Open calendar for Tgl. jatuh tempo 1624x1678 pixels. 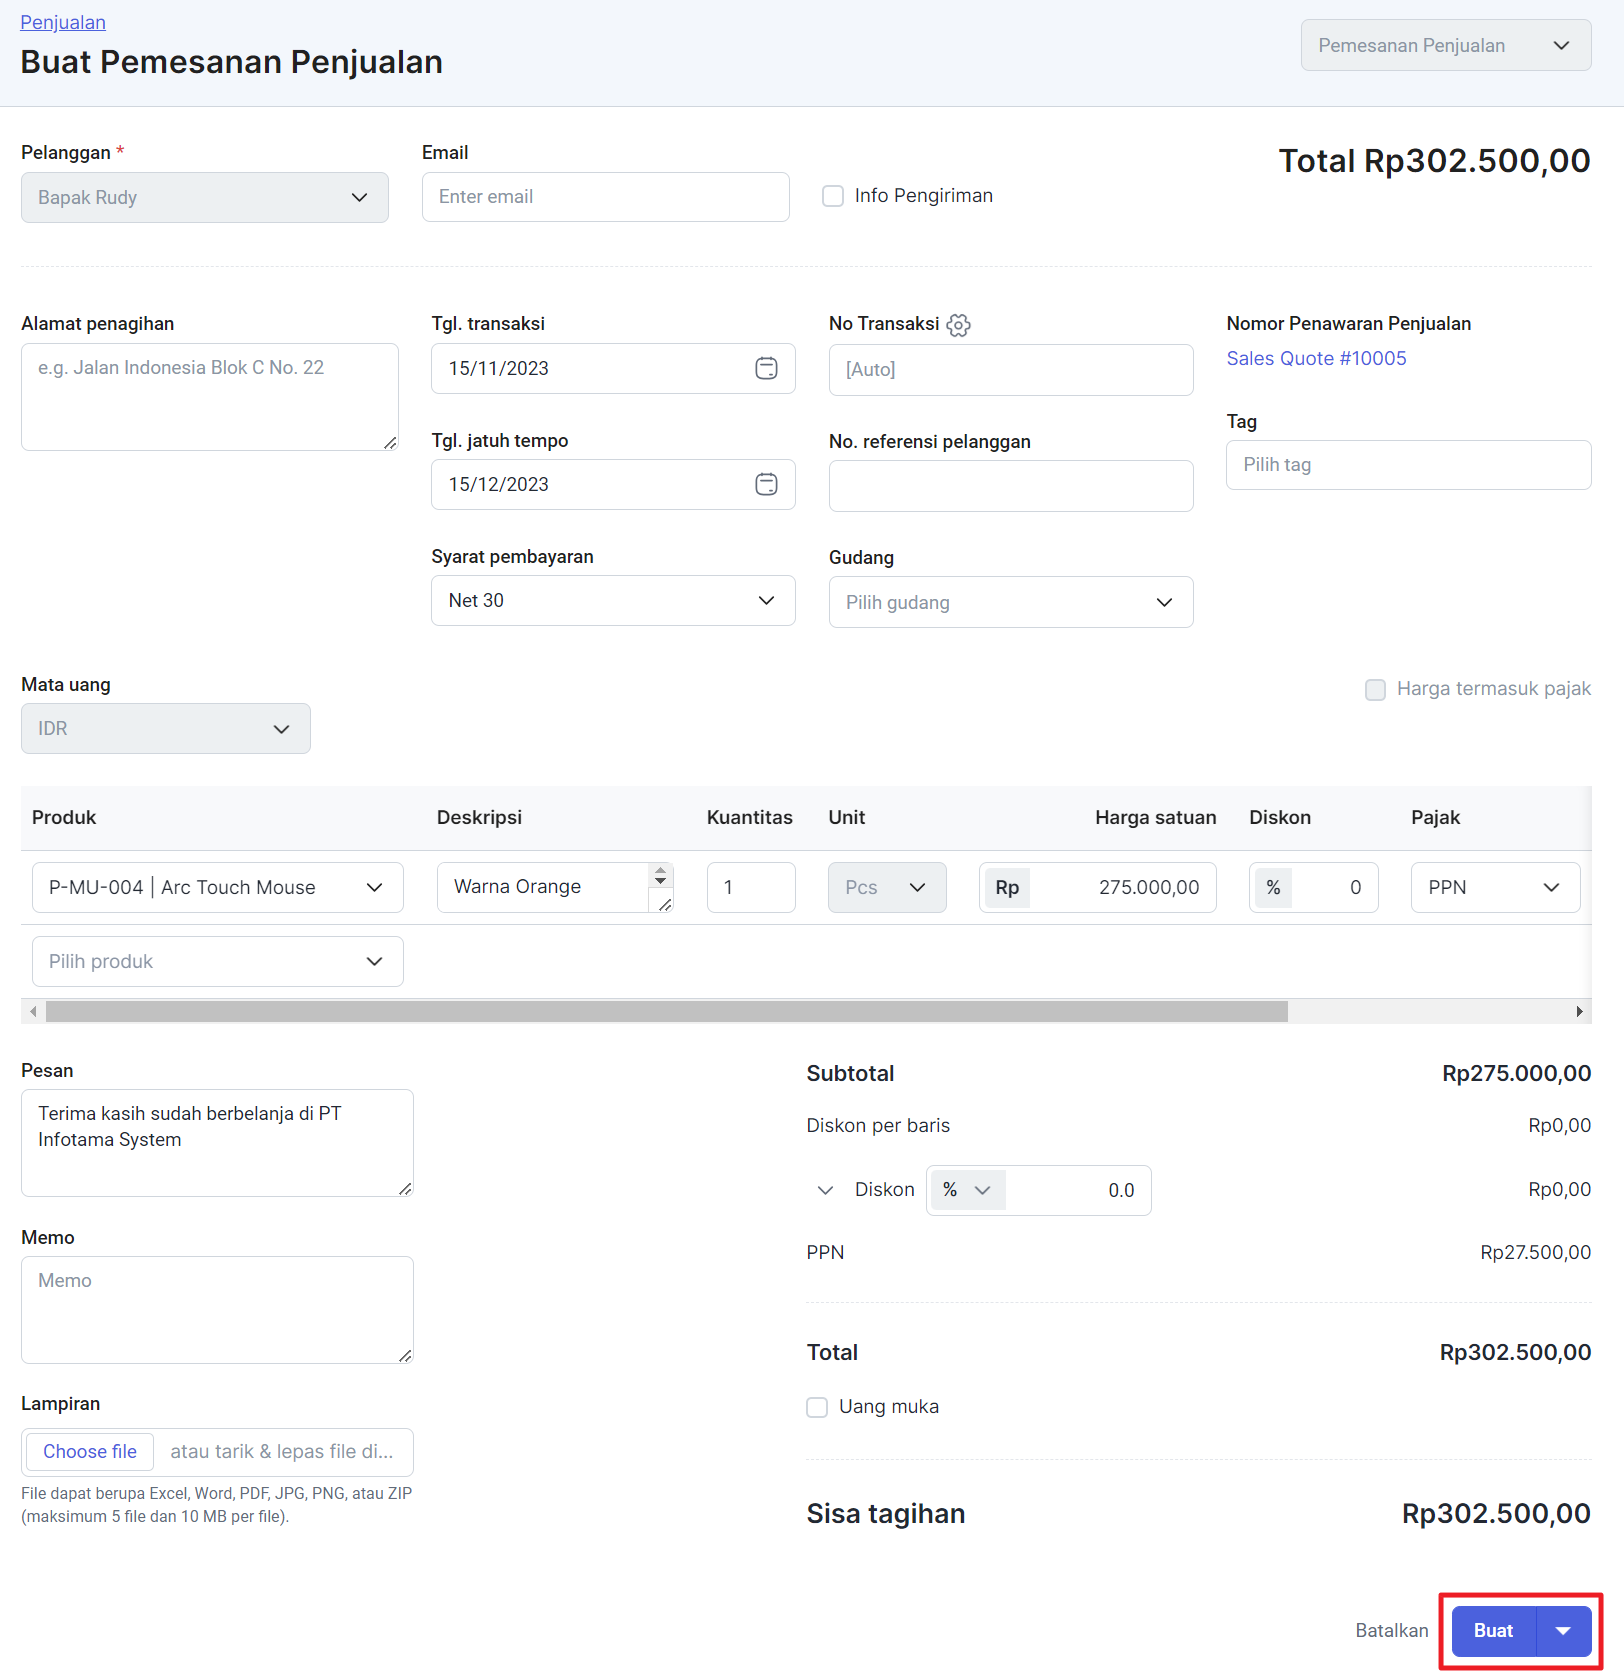[x=766, y=484]
